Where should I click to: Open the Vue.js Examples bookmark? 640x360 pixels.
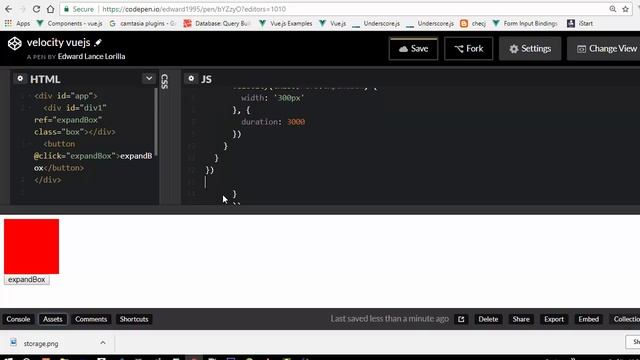286,24
